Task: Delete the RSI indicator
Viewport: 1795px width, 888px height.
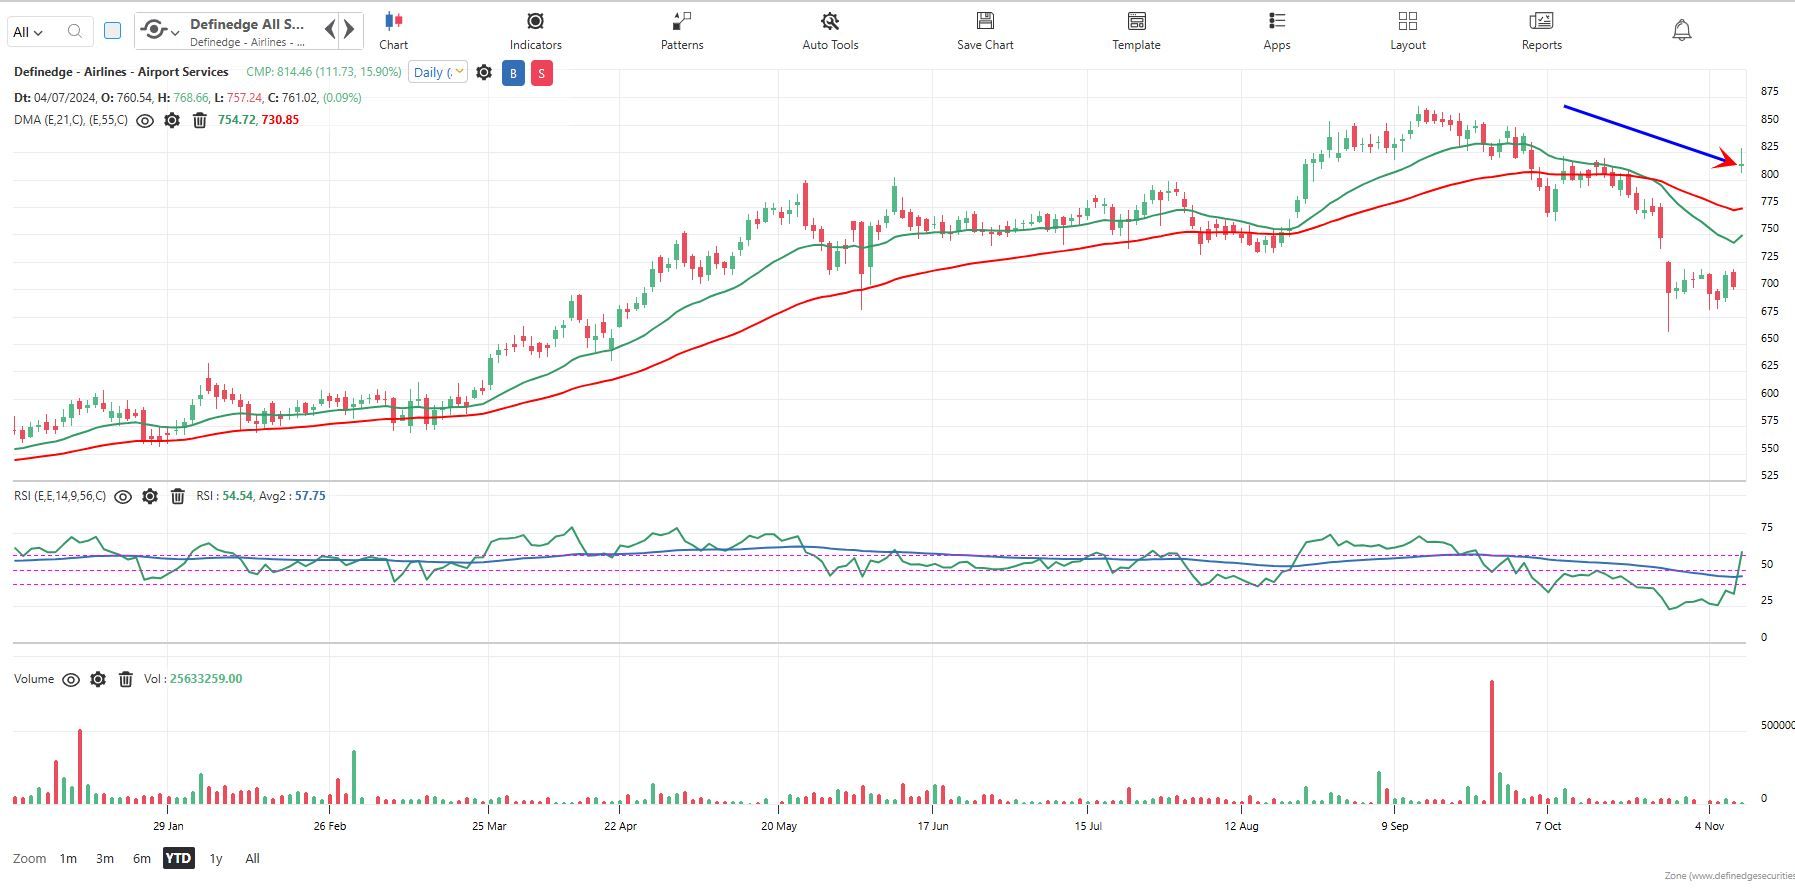Action: point(178,496)
